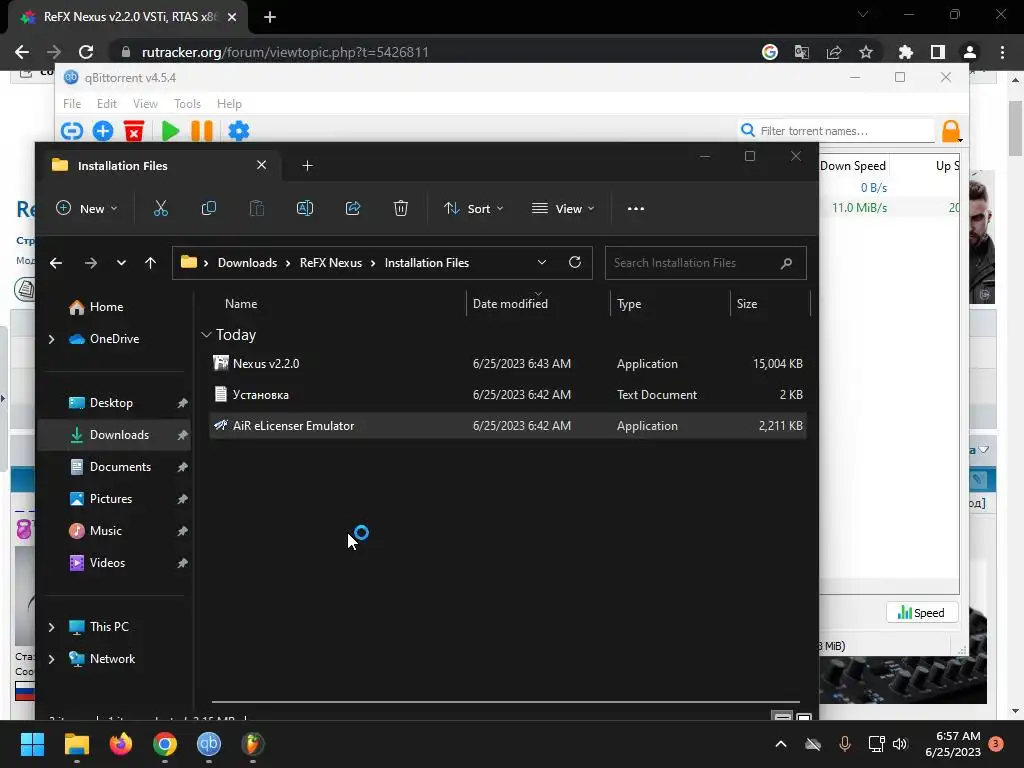Open qBittorrent View menu
This screenshot has width=1024, height=768.
[145, 104]
